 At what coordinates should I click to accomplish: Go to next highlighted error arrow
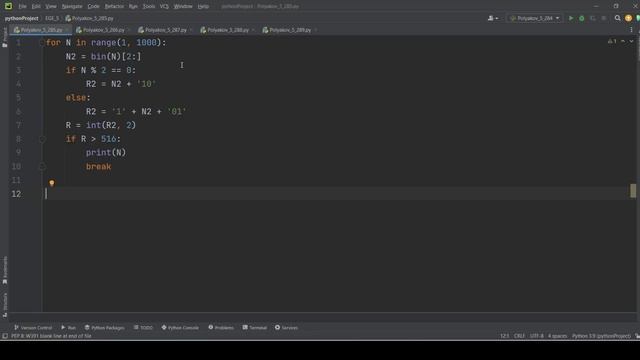pos(631,41)
